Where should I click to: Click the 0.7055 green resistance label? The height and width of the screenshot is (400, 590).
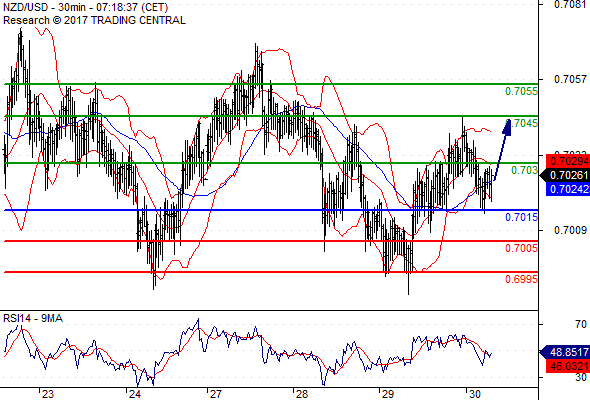click(521, 91)
